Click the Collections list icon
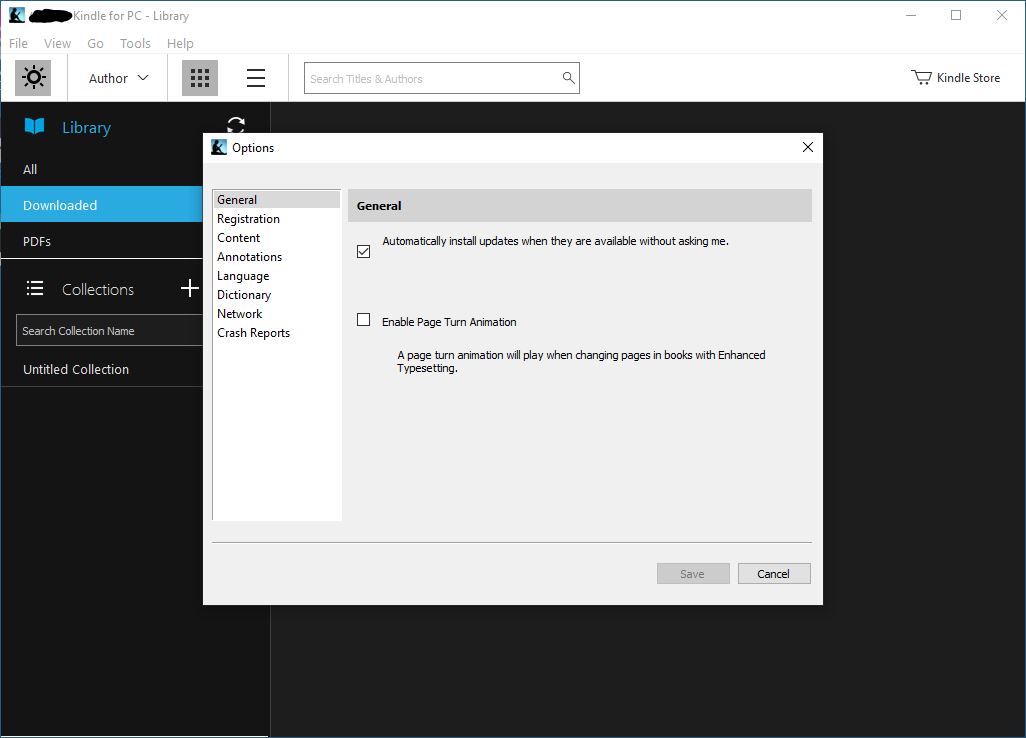 35,288
